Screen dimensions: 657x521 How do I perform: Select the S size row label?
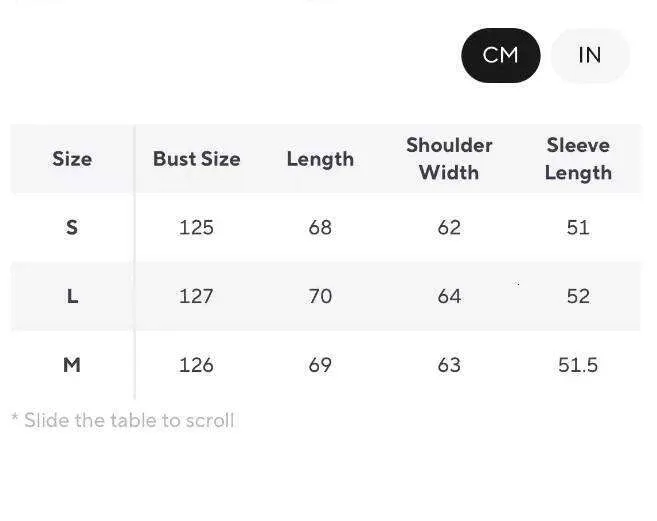(x=72, y=227)
